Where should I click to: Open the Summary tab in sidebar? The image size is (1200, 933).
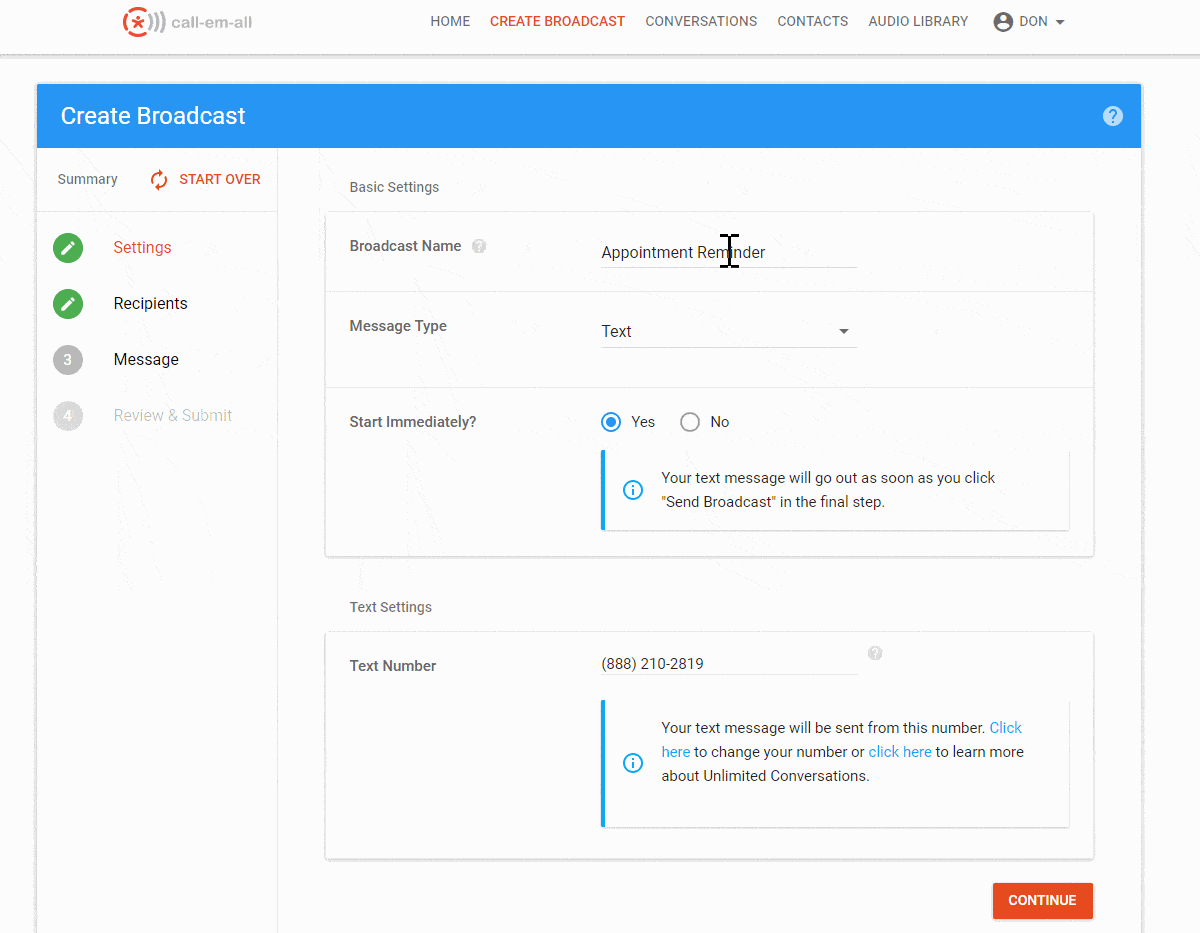coord(87,180)
